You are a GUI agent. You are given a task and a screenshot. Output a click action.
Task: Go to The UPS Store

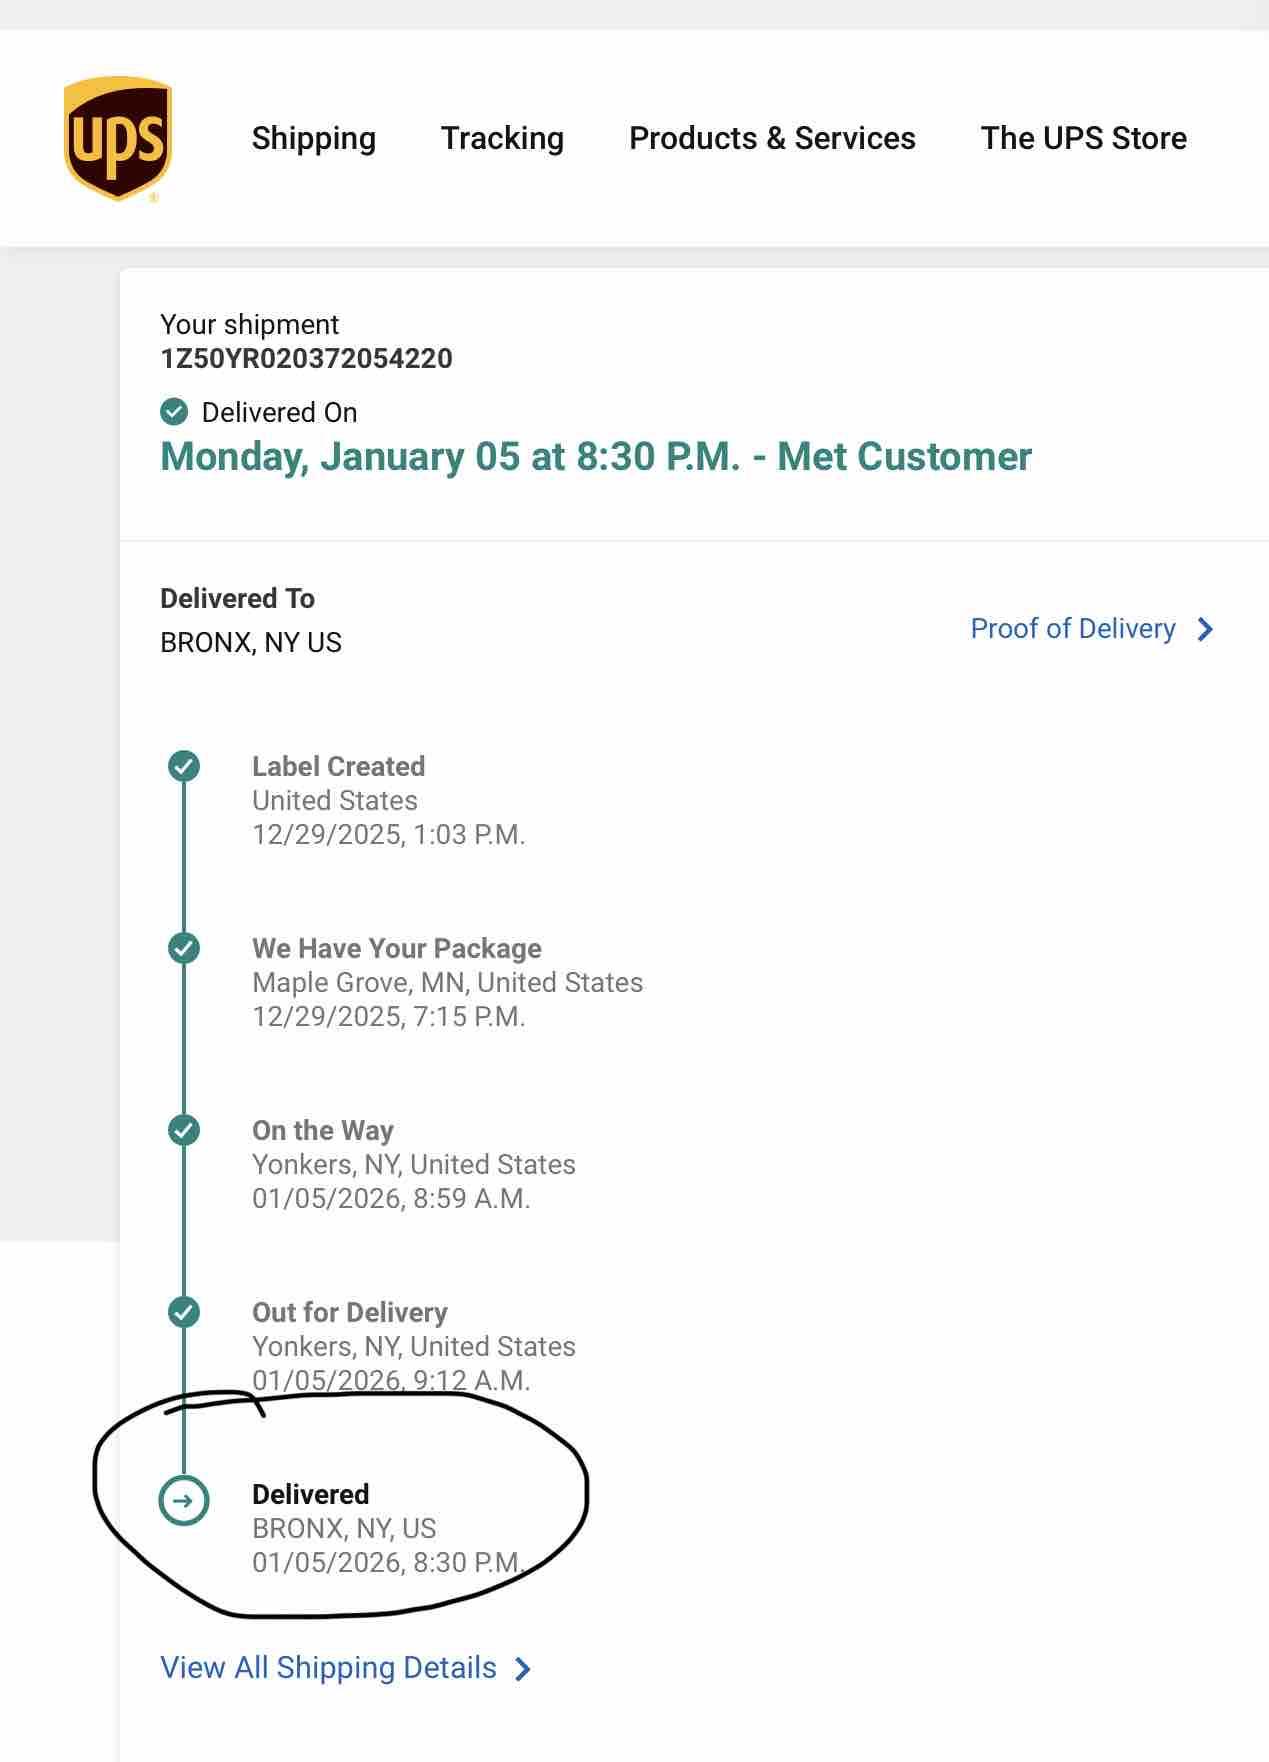[1083, 138]
